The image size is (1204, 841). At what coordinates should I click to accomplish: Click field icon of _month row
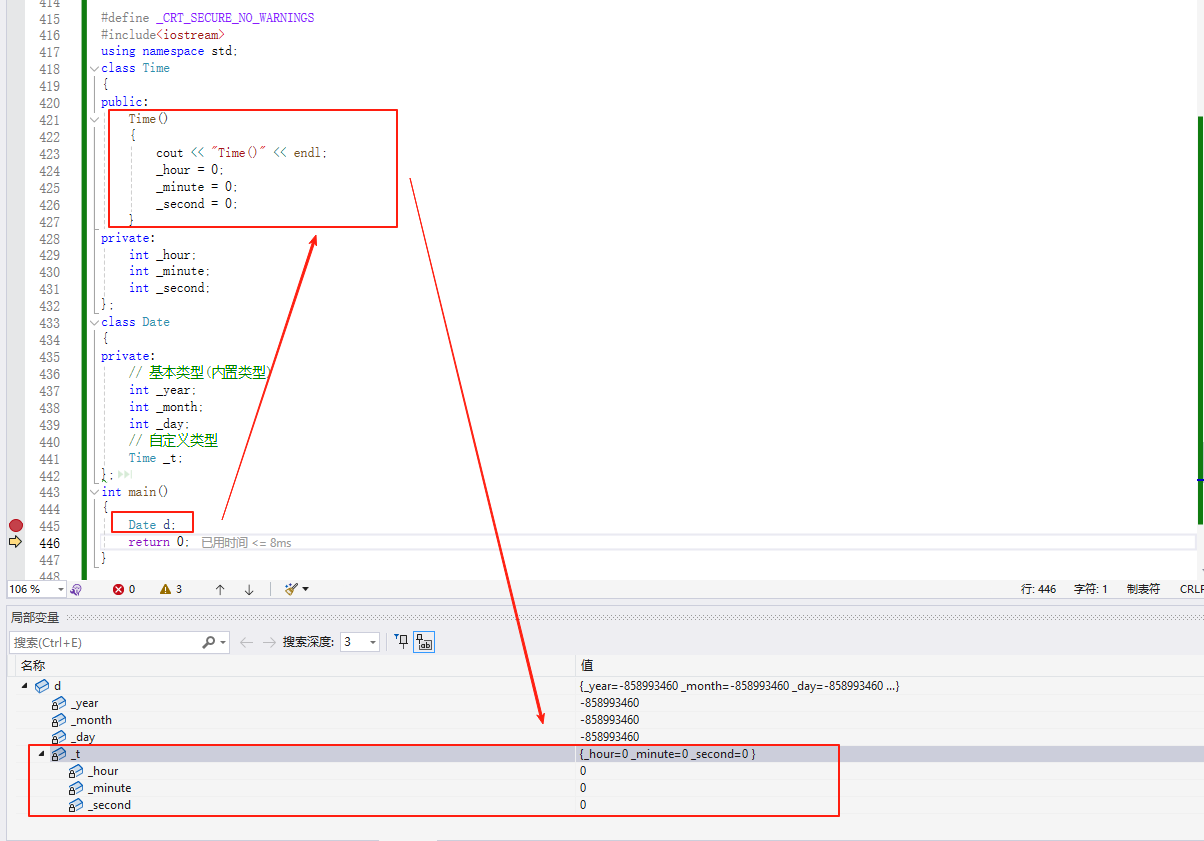(59, 720)
